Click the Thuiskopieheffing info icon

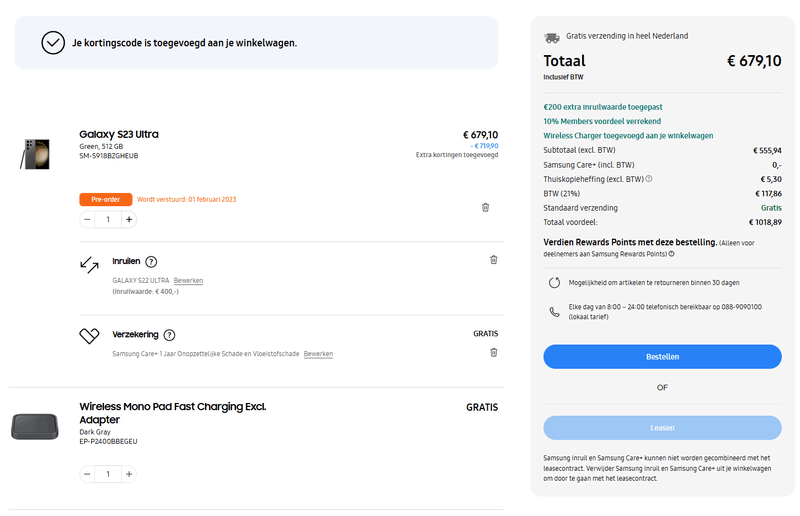tap(649, 179)
